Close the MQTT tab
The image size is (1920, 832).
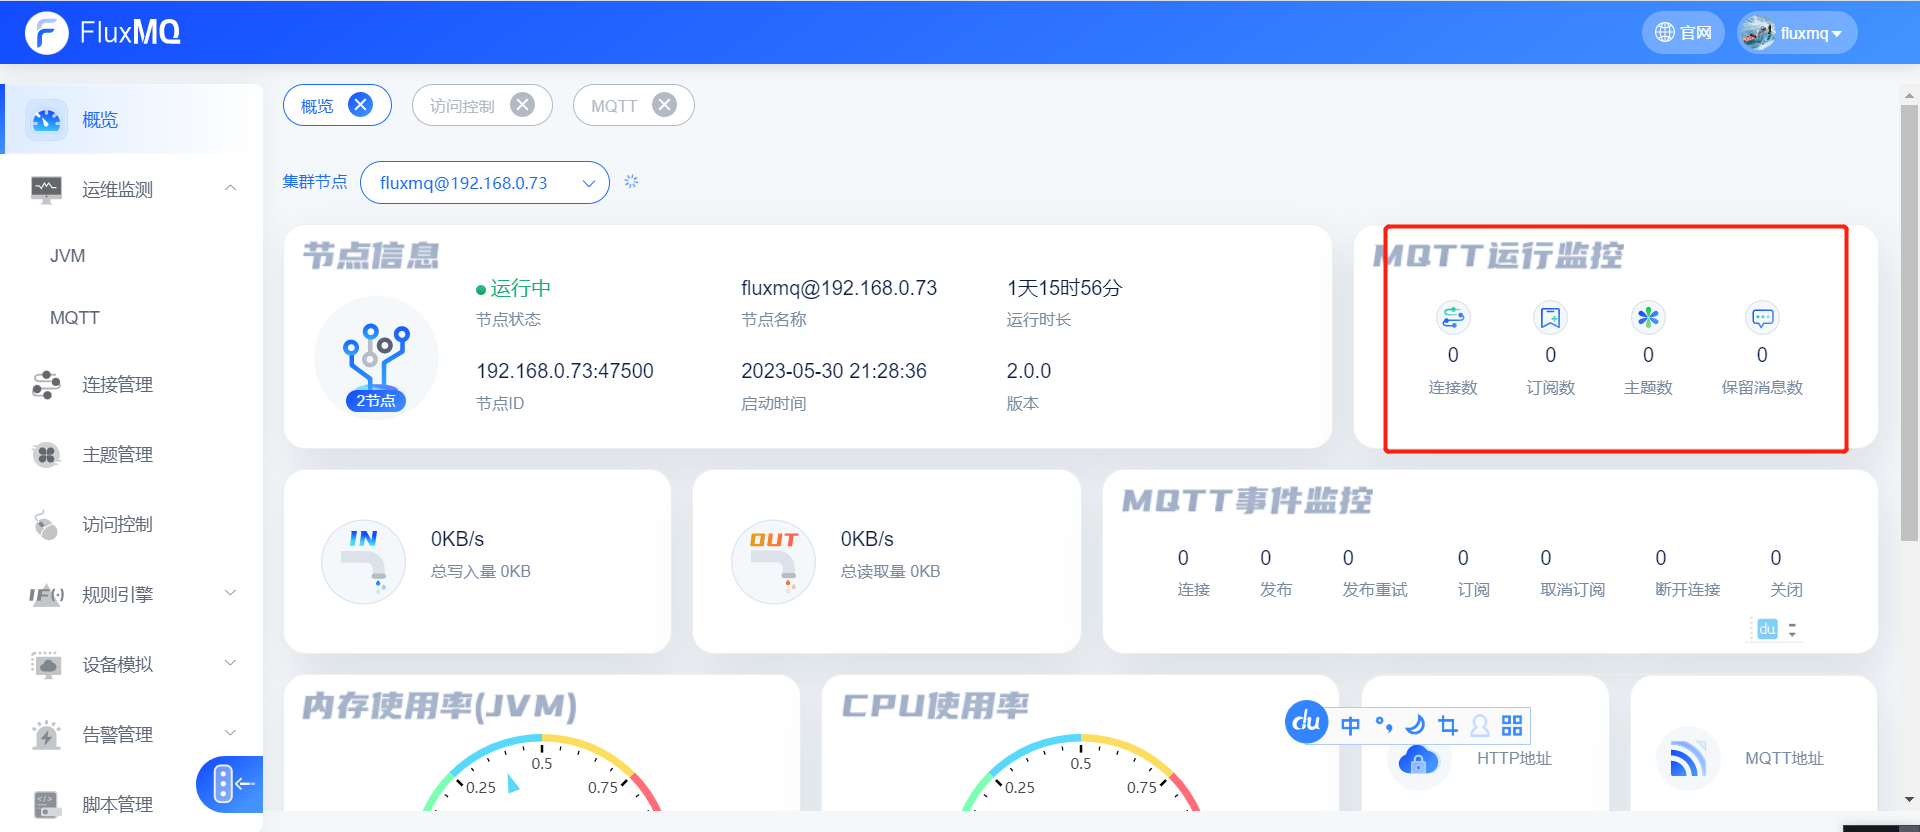[x=664, y=105]
